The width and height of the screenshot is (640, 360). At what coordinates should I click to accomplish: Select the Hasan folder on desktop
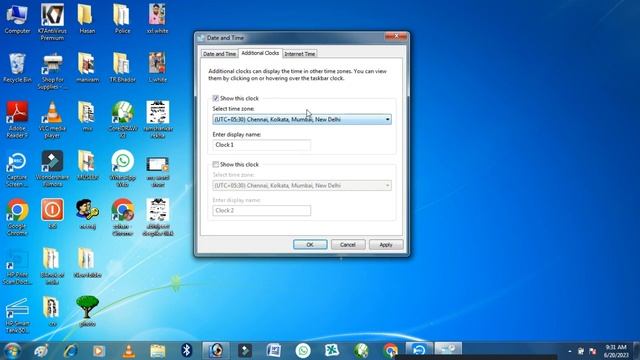point(87,18)
